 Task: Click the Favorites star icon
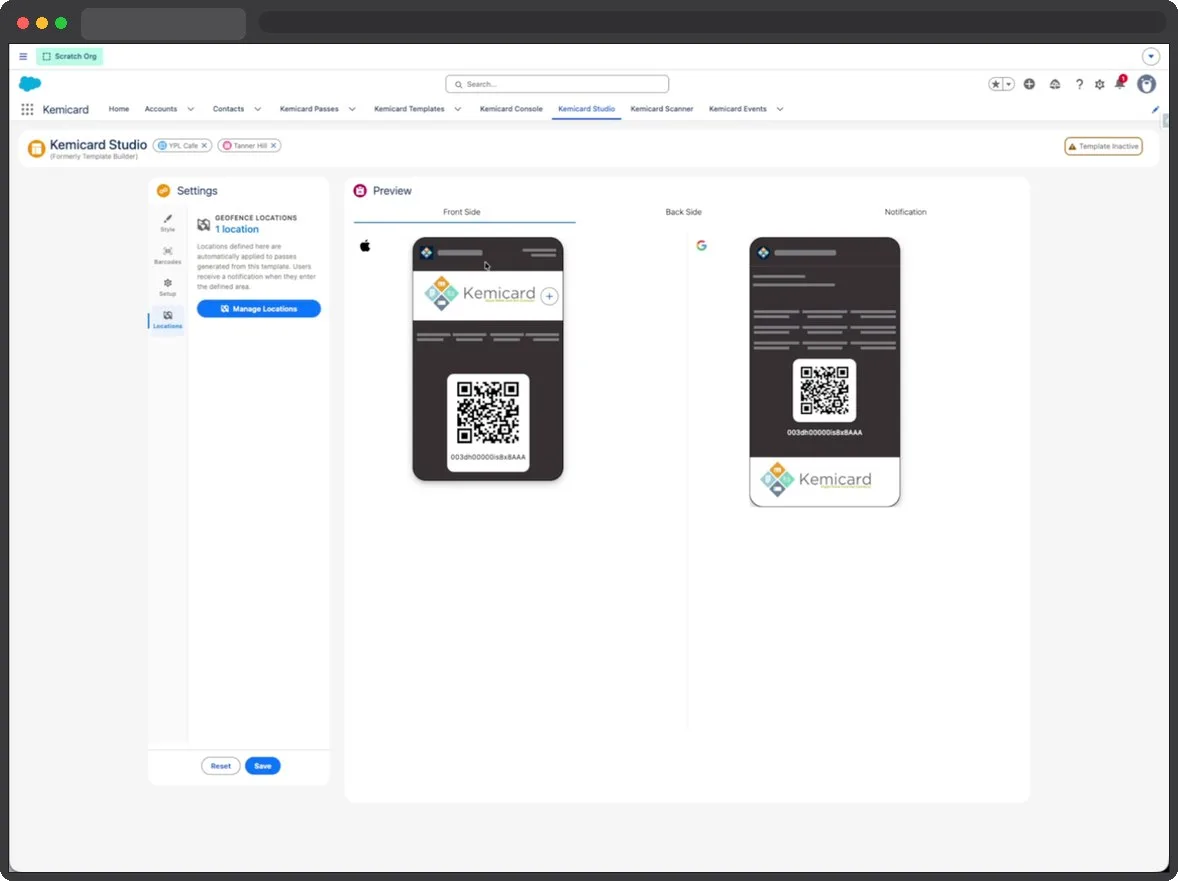coord(995,84)
